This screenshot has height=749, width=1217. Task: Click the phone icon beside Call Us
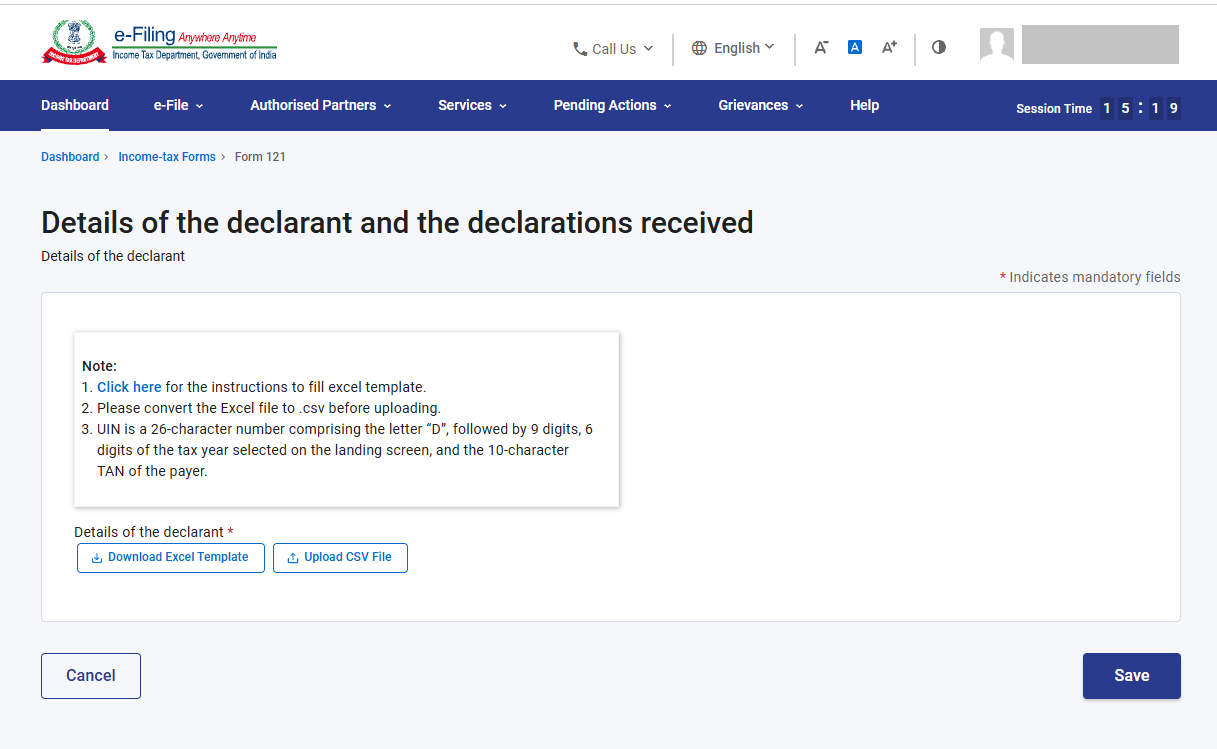click(579, 48)
